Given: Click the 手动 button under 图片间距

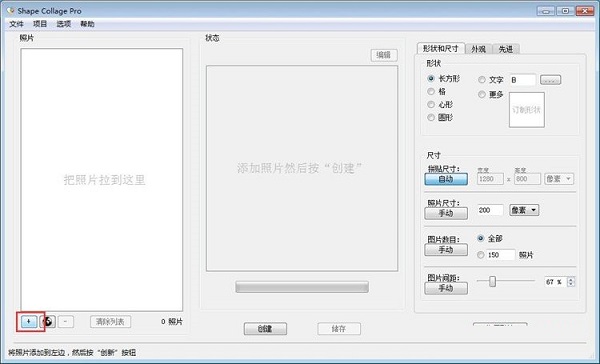Looking at the screenshot, I should point(446,288).
